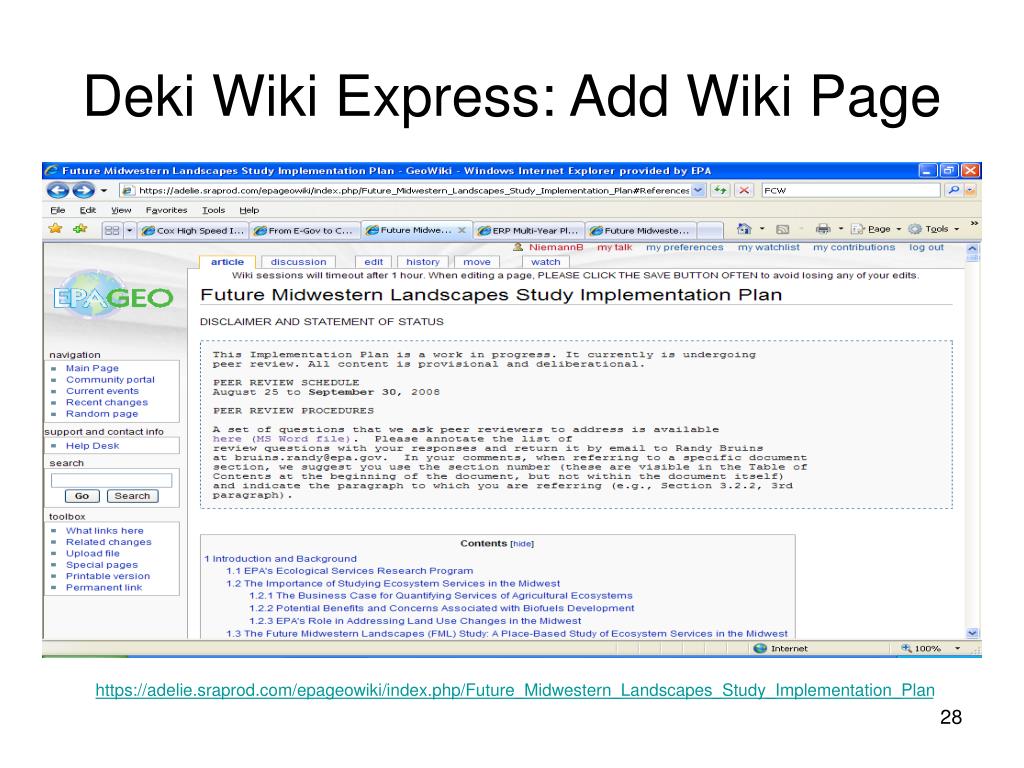Switch to From E-Gov to C... tab
This screenshot has height=768, width=1024.
[304, 231]
